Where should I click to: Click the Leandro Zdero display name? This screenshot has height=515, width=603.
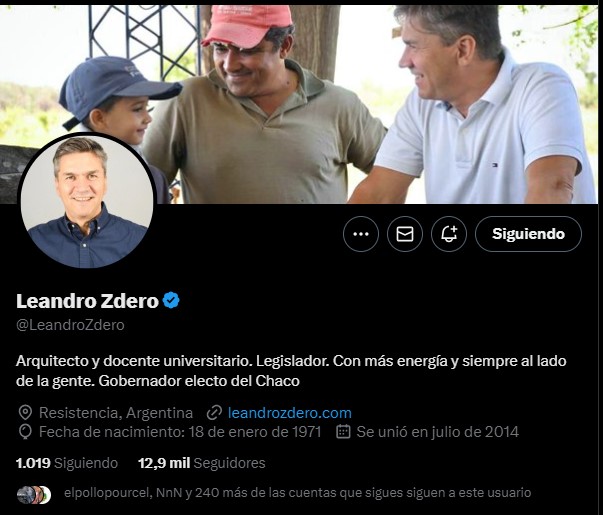click(87, 301)
